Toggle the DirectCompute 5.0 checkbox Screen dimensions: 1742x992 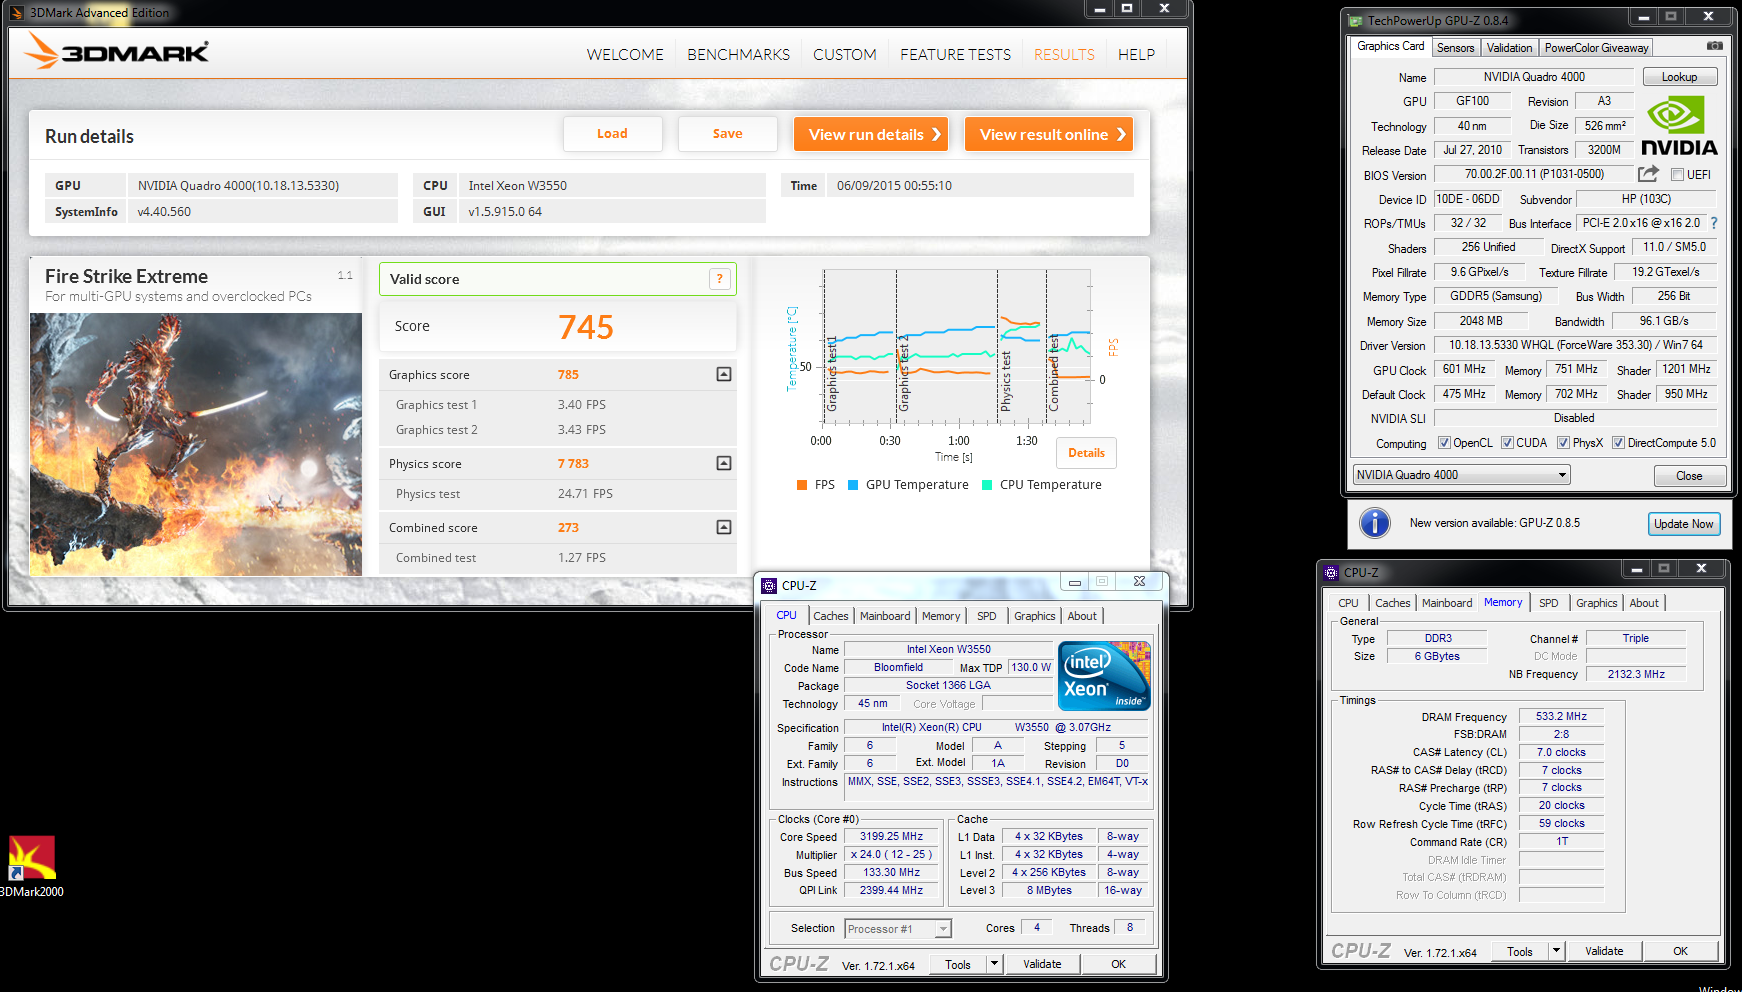1618,443
